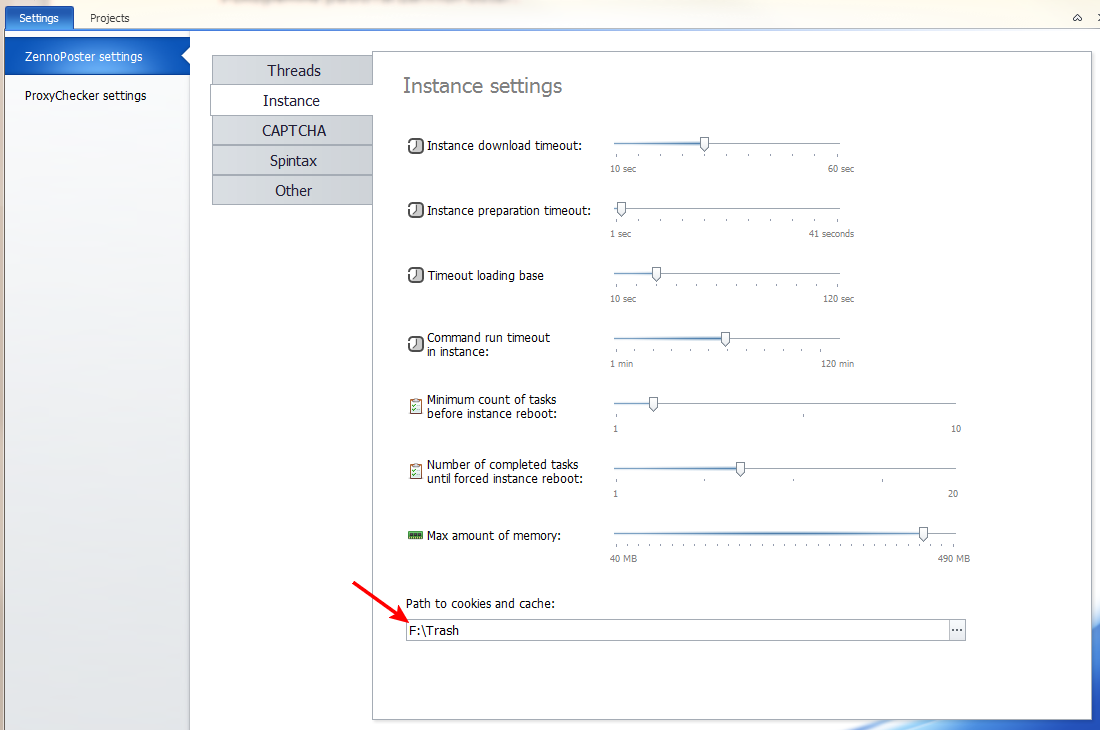The width and height of the screenshot is (1100, 730).
Task: Open ProxyChecker settings in the sidebar
Action: coord(86,95)
